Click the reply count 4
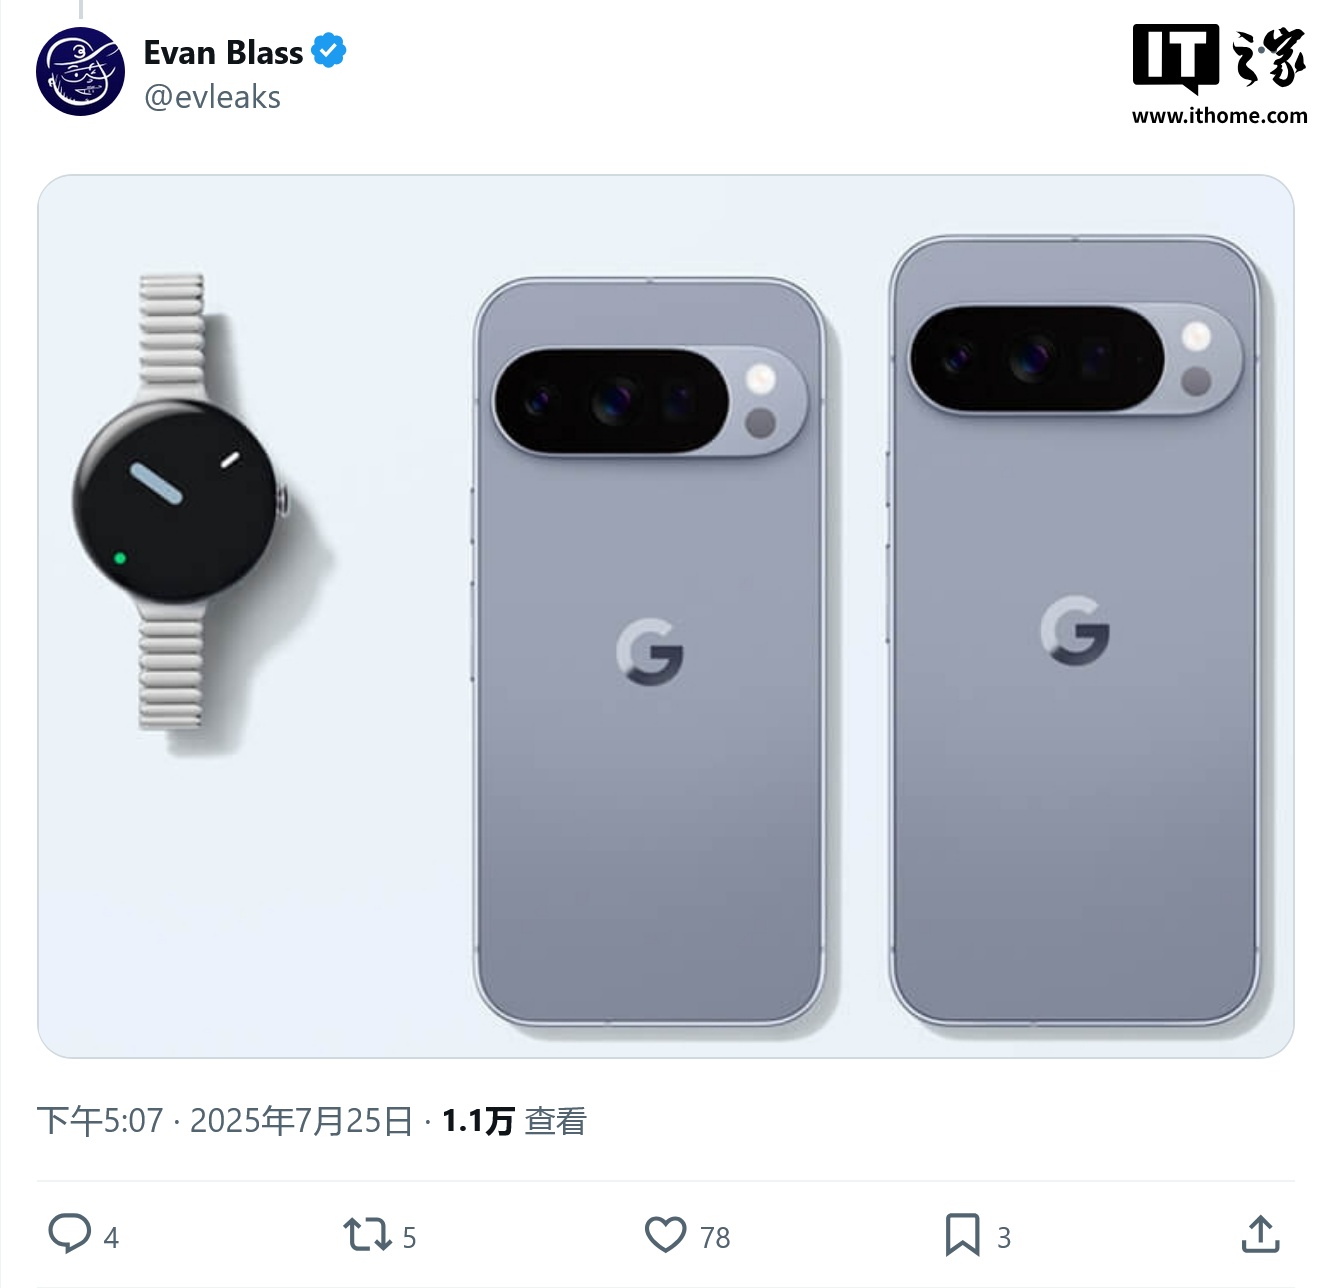The width and height of the screenshot is (1328, 1288). point(111,1238)
